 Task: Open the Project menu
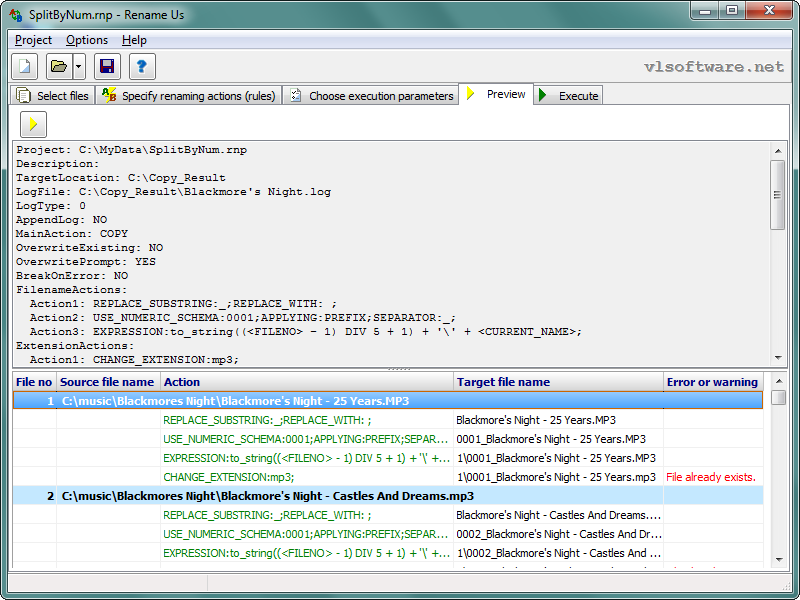coord(33,40)
